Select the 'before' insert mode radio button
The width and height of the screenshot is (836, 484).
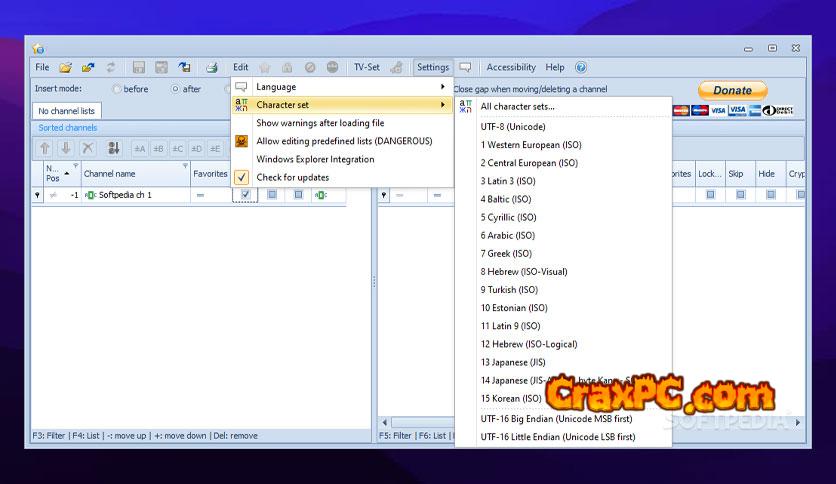coord(117,89)
